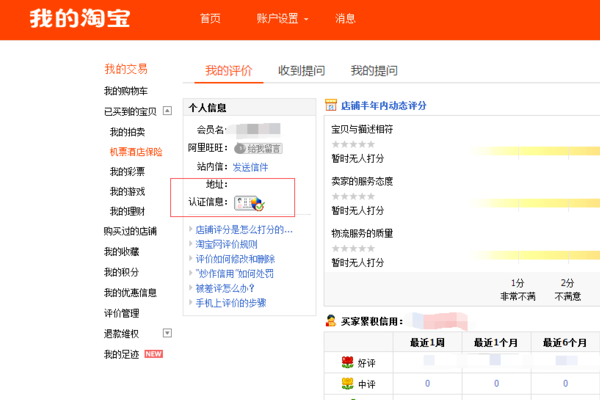Viewport: 600px width, 400px height.
Task: Click the 店铺半年内动态评分 calendar icon
Action: pos(331,105)
